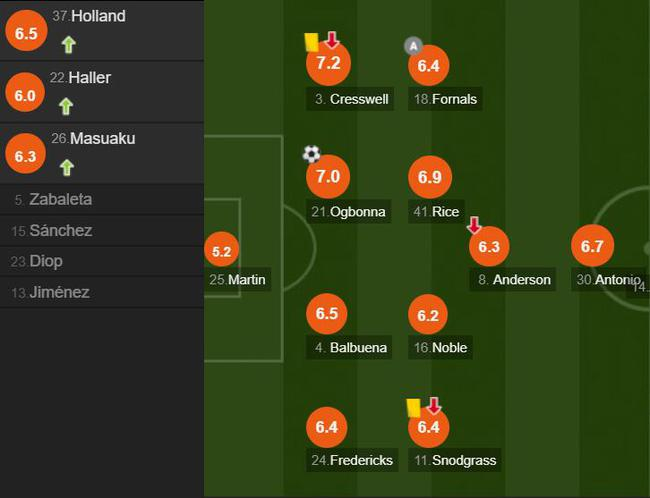Select goalkeeper Martin's 5.2 rating circle
Viewport: 650px width, 498px height.
(x=222, y=252)
